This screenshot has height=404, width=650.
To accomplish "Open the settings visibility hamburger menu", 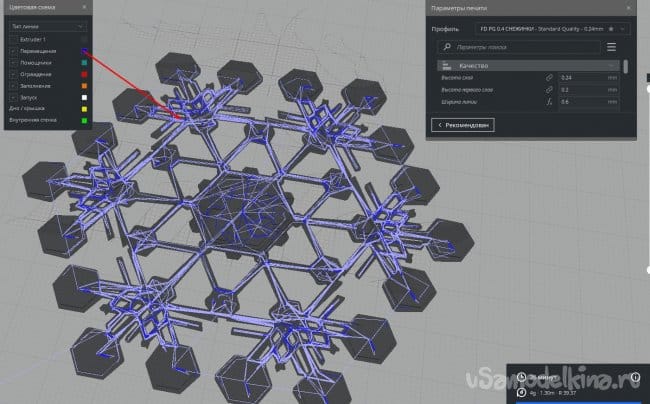I will [x=611, y=46].
